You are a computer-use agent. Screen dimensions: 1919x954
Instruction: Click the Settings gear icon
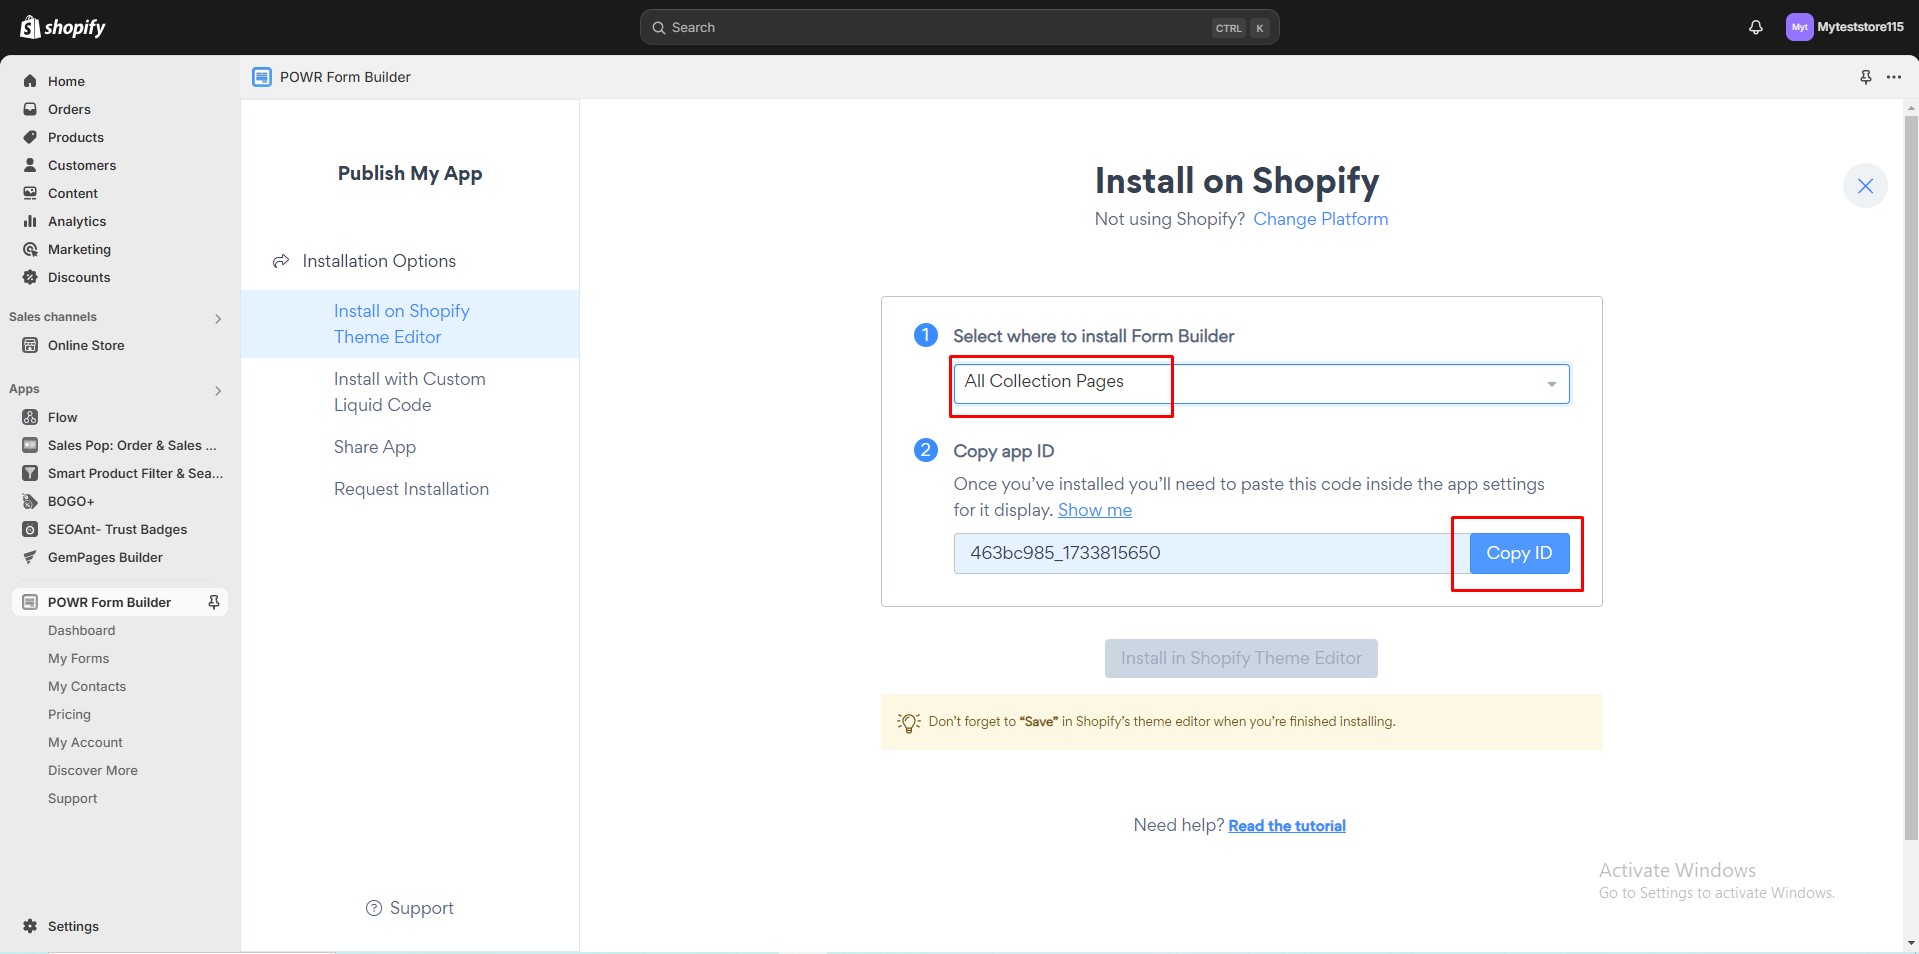30,926
